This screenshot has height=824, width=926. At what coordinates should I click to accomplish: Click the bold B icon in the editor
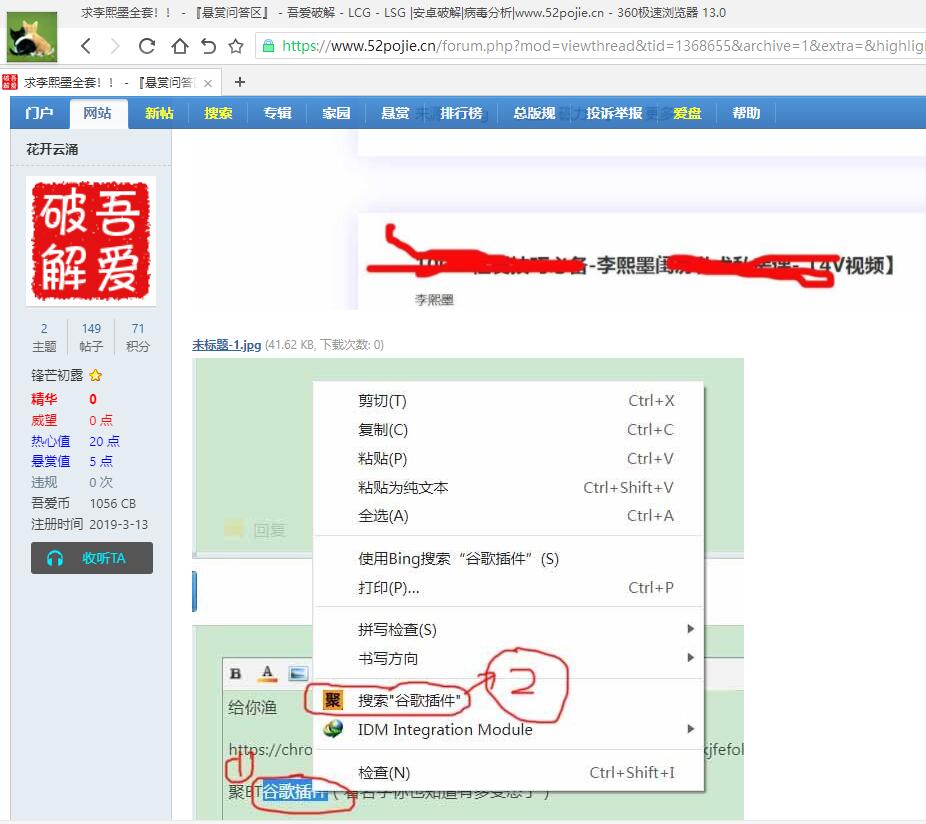[236, 674]
